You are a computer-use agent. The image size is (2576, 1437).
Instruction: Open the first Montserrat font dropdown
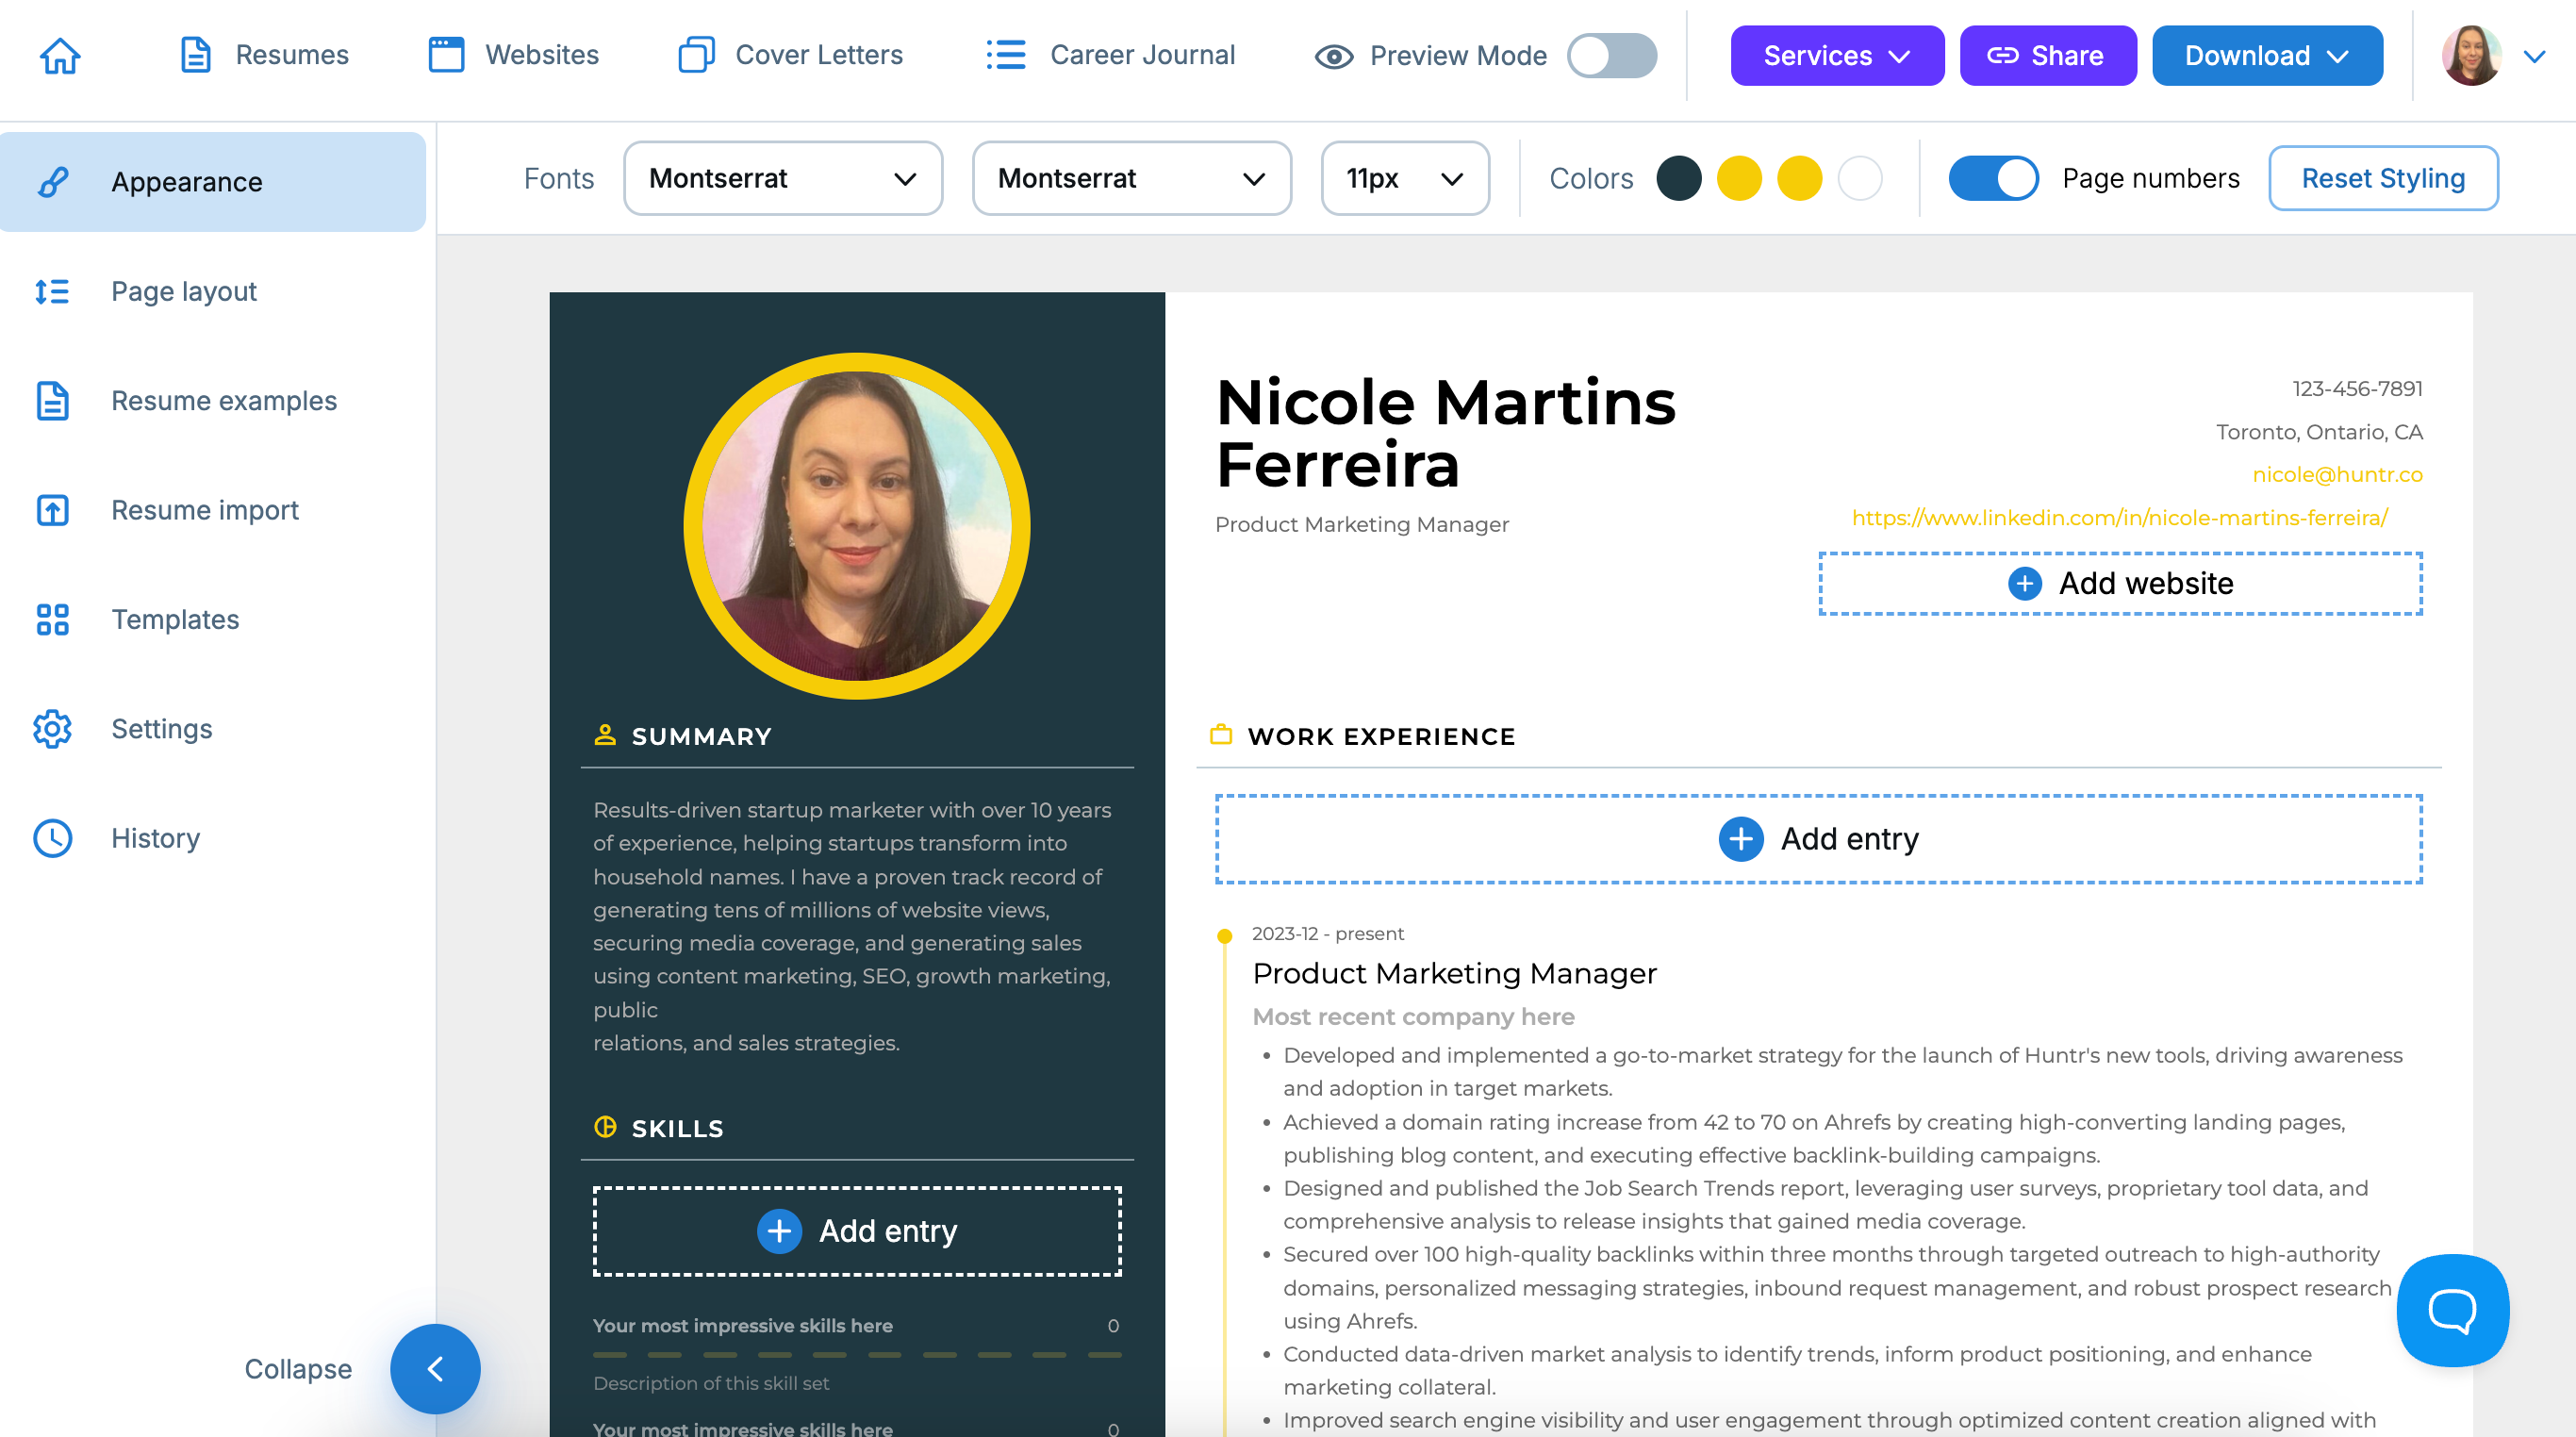tap(783, 178)
